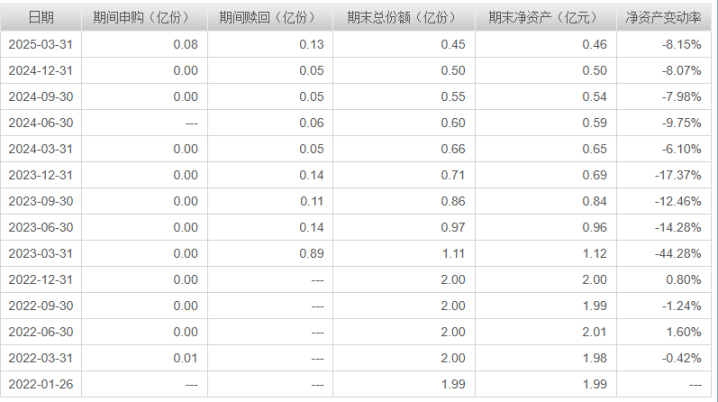718x402 pixels.
Task: Click the -17.37% change rate cell
Action: click(664, 175)
